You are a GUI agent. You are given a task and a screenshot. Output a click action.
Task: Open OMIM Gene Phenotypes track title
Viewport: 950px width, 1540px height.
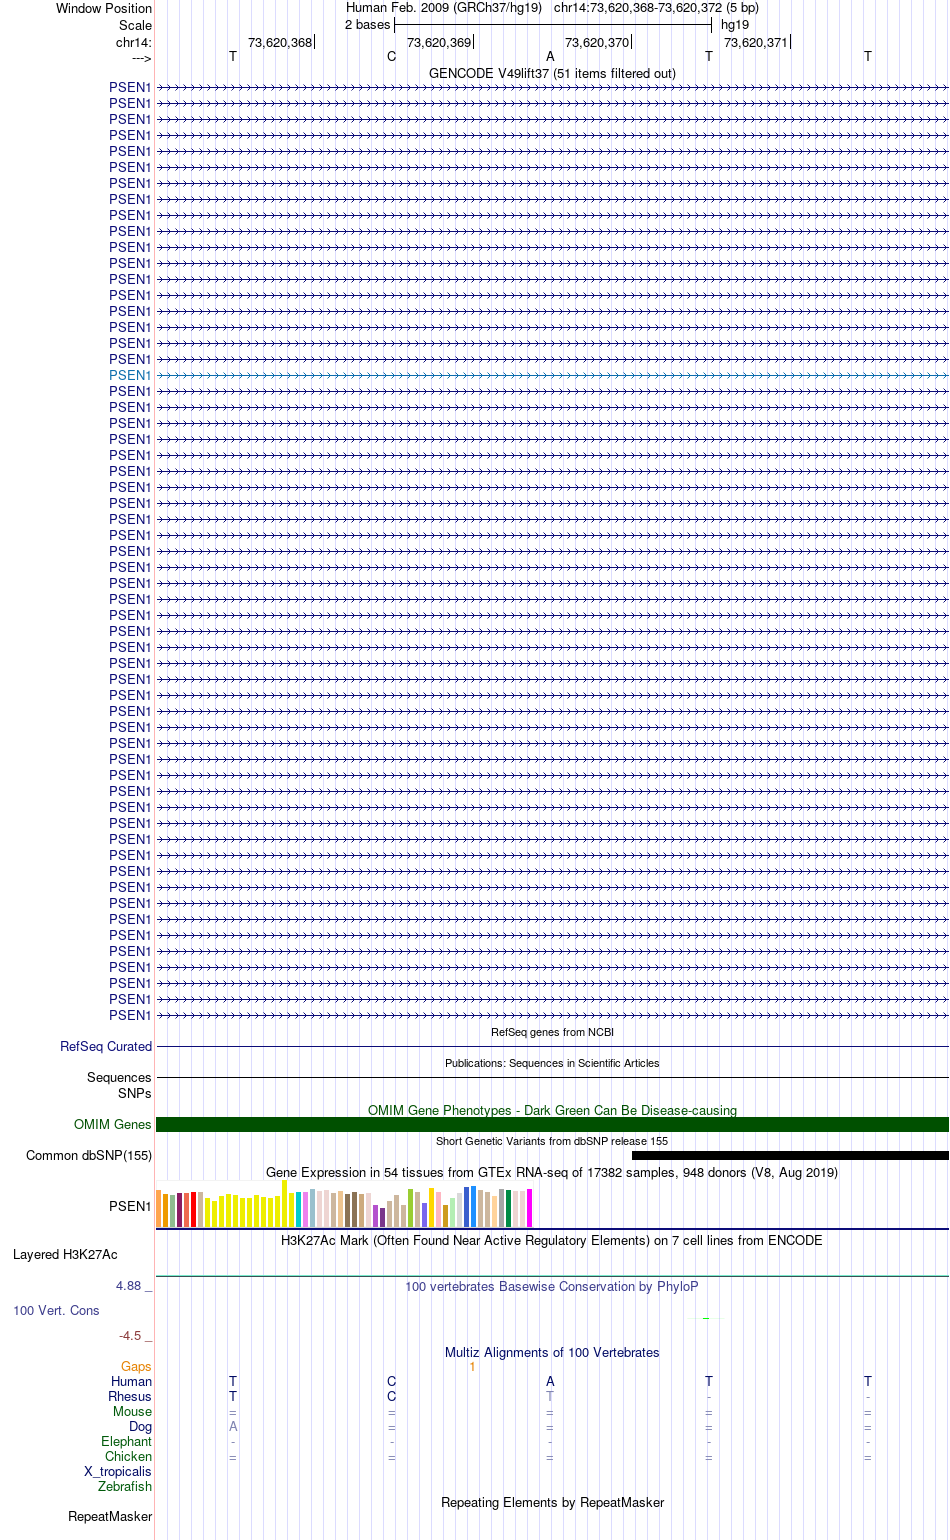[x=552, y=1110]
